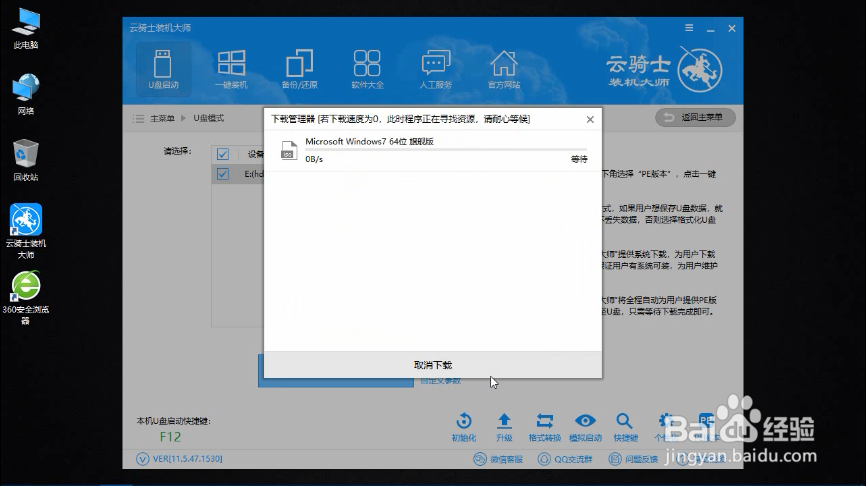Click the Windows7 download progress bar
The image size is (866, 486).
pos(446,150)
